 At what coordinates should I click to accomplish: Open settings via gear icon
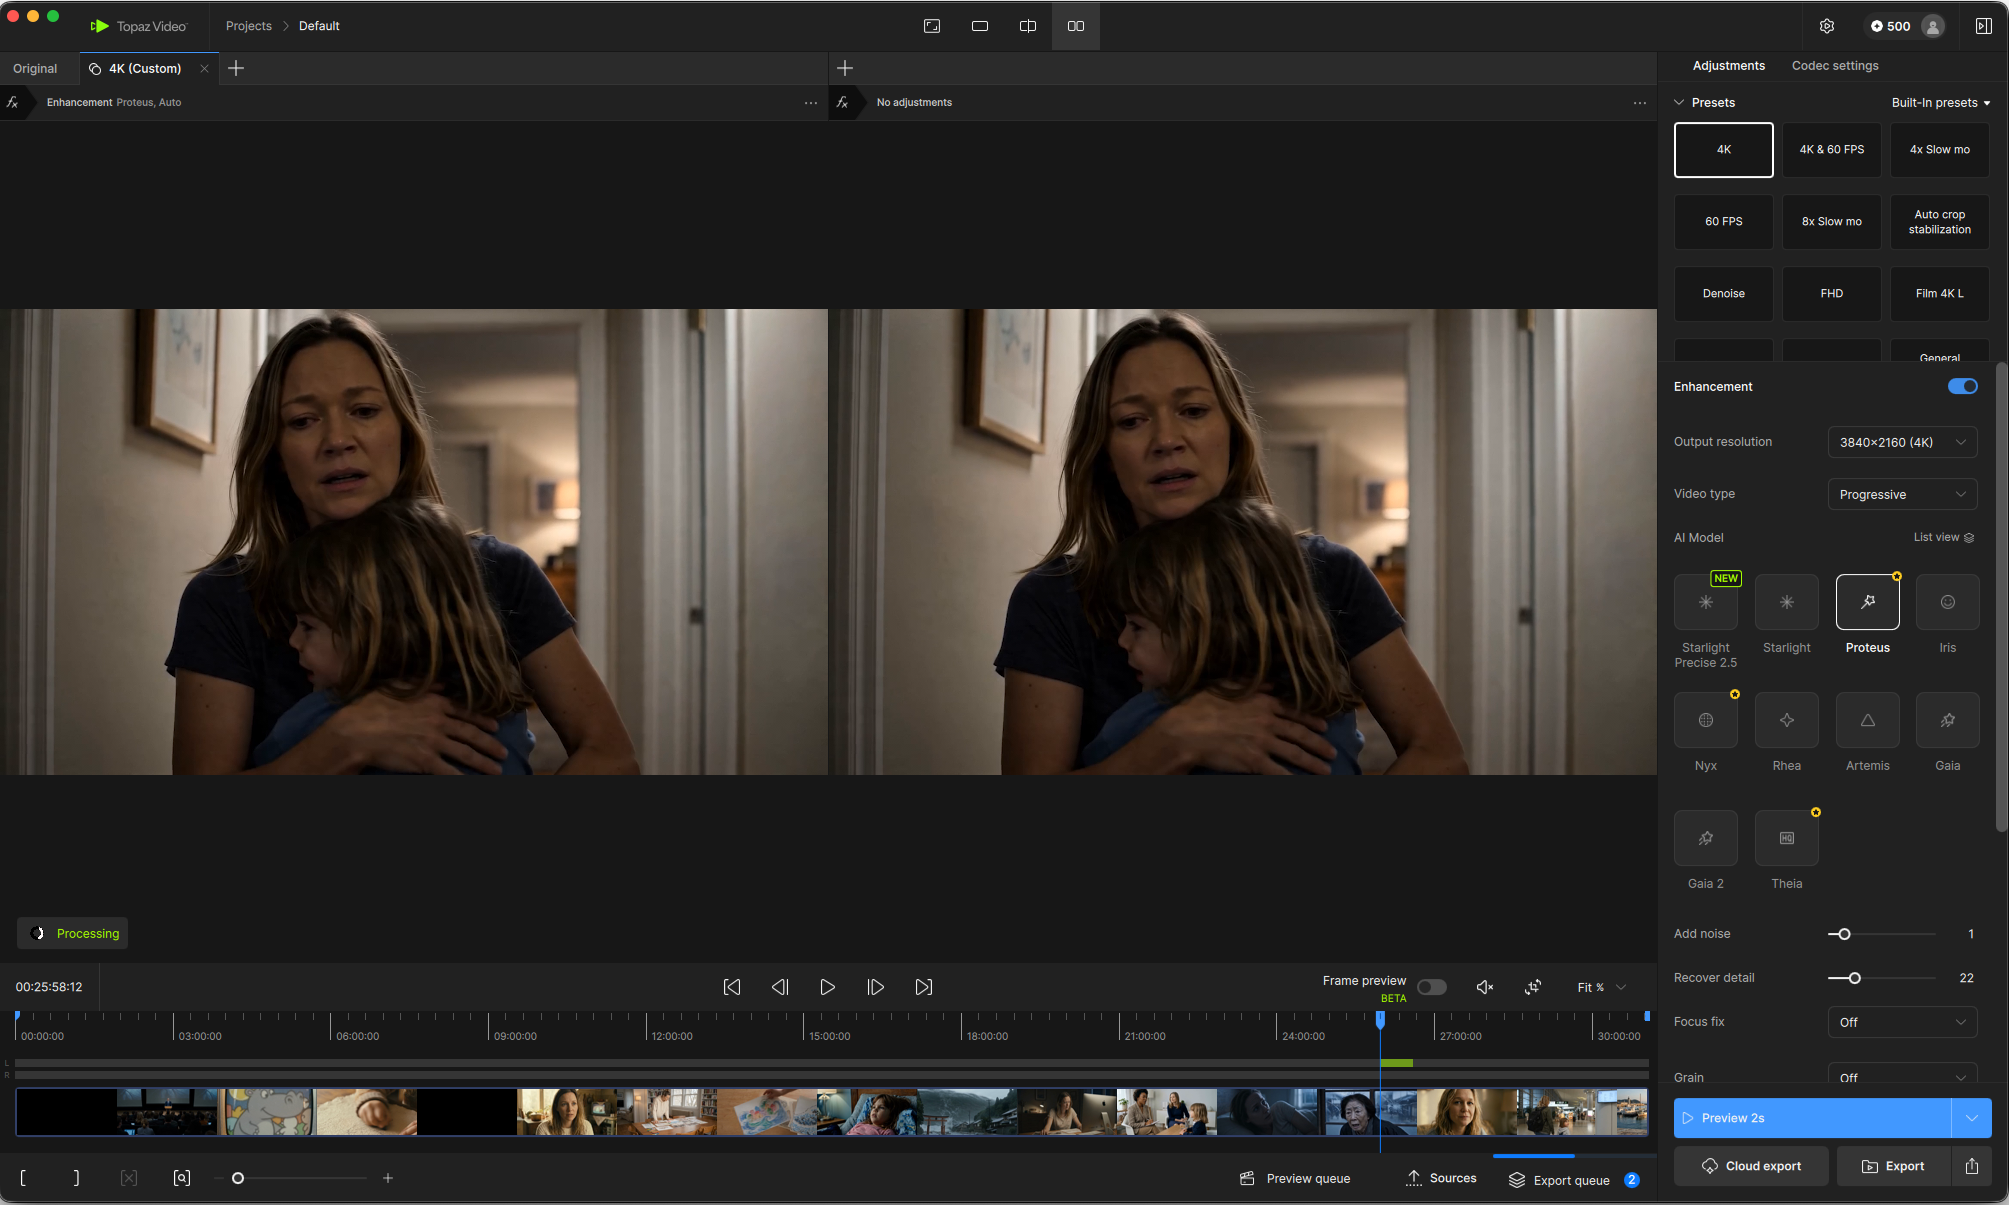[x=1826, y=26]
